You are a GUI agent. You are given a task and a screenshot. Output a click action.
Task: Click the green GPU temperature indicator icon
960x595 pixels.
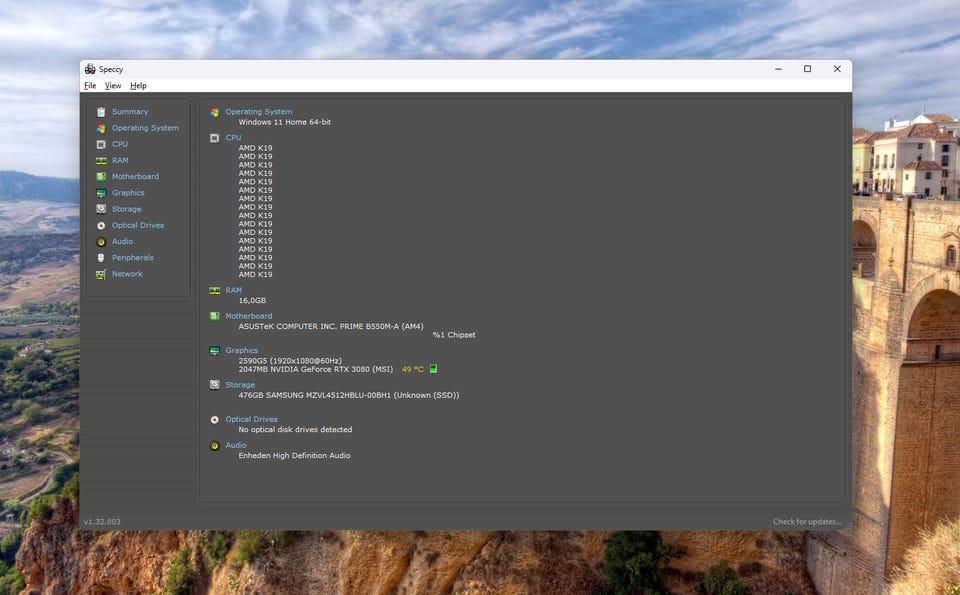[433, 369]
